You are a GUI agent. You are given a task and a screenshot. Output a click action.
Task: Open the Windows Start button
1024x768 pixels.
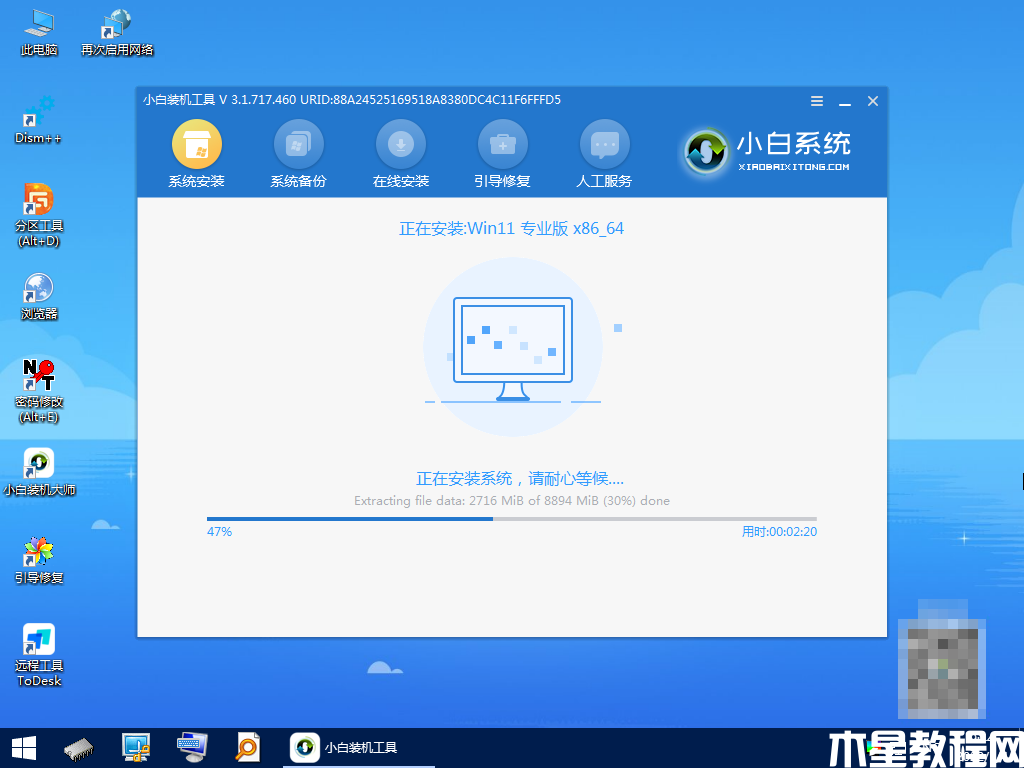tap(23, 748)
